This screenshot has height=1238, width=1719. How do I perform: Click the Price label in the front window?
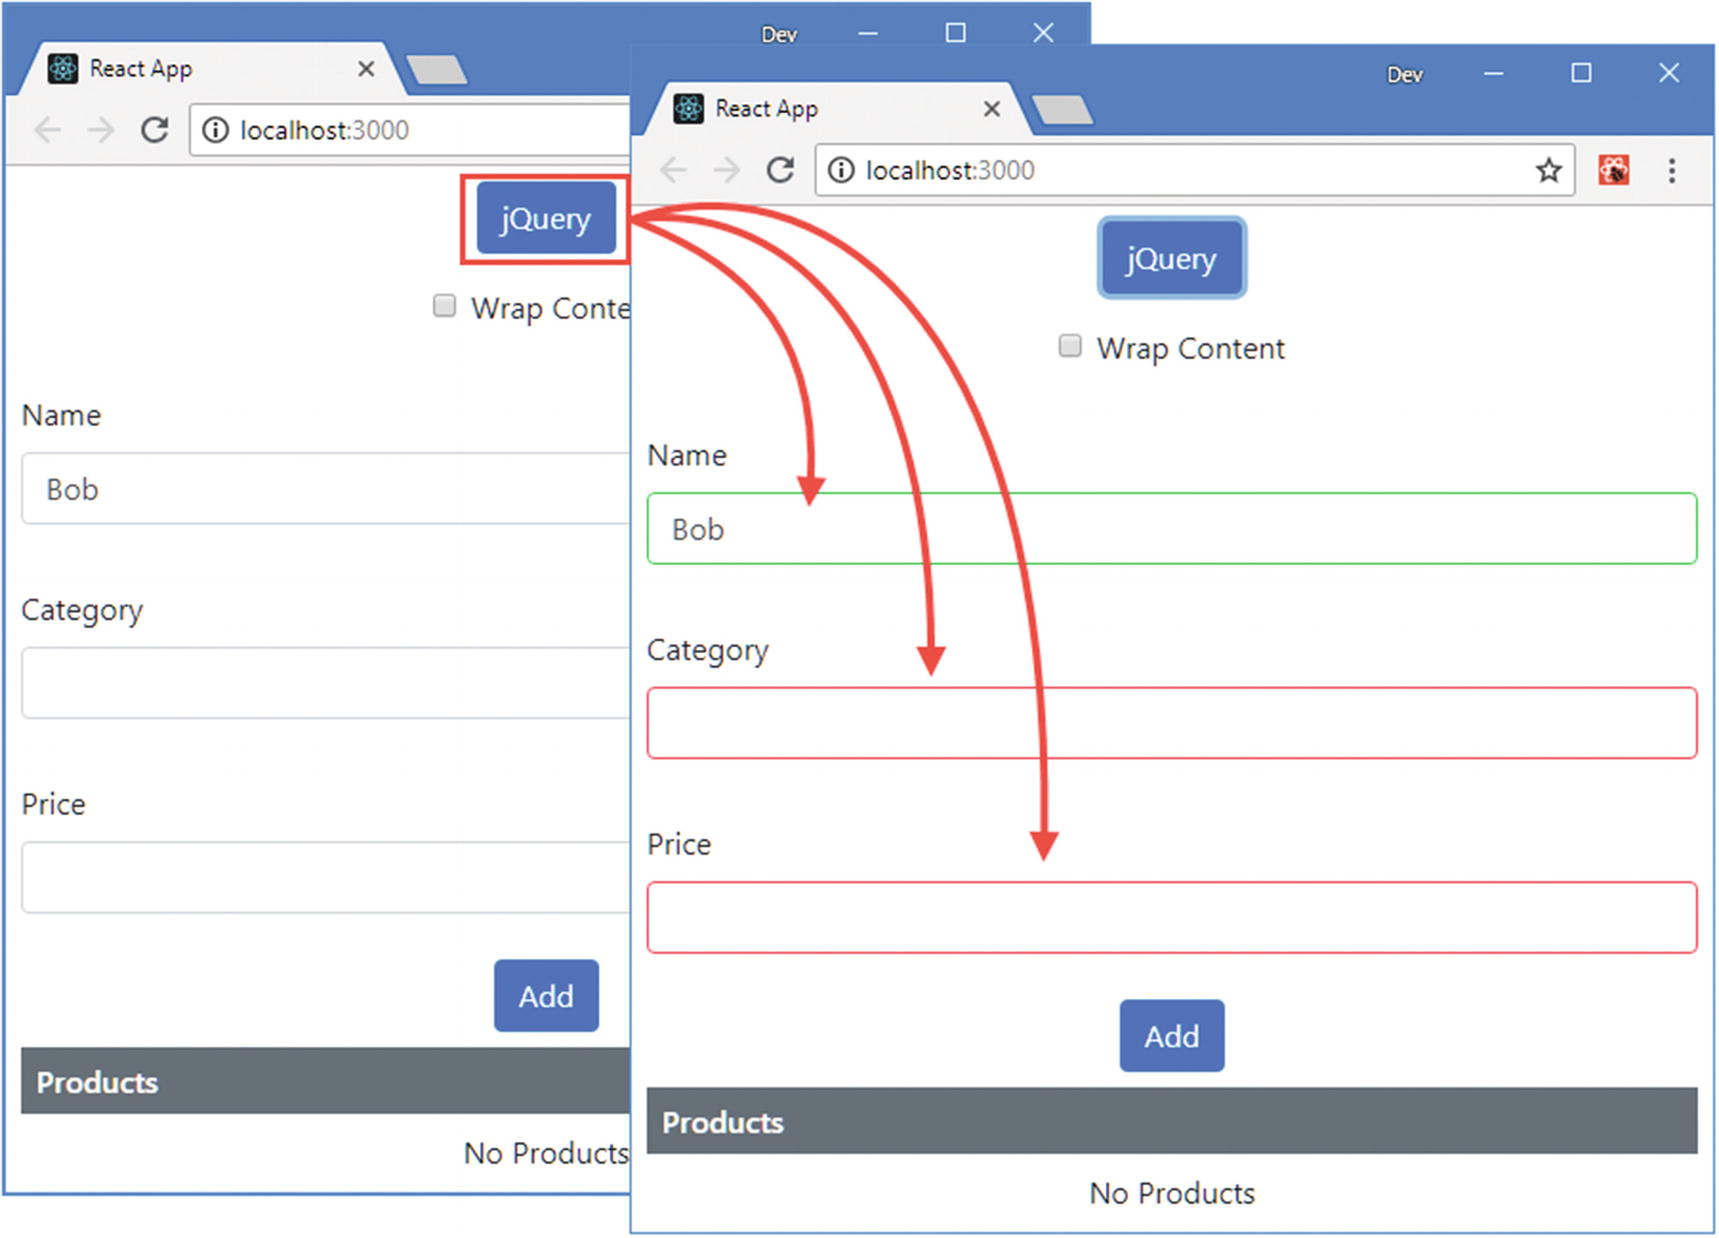[679, 844]
